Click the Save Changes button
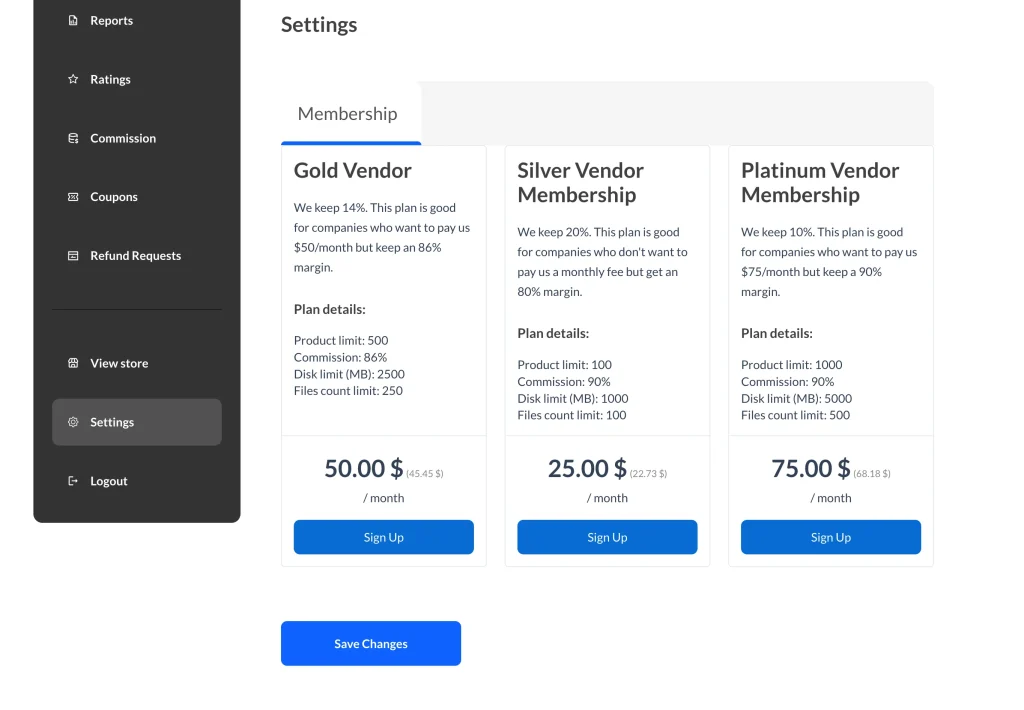The width and height of the screenshot is (1024, 710). click(371, 643)
